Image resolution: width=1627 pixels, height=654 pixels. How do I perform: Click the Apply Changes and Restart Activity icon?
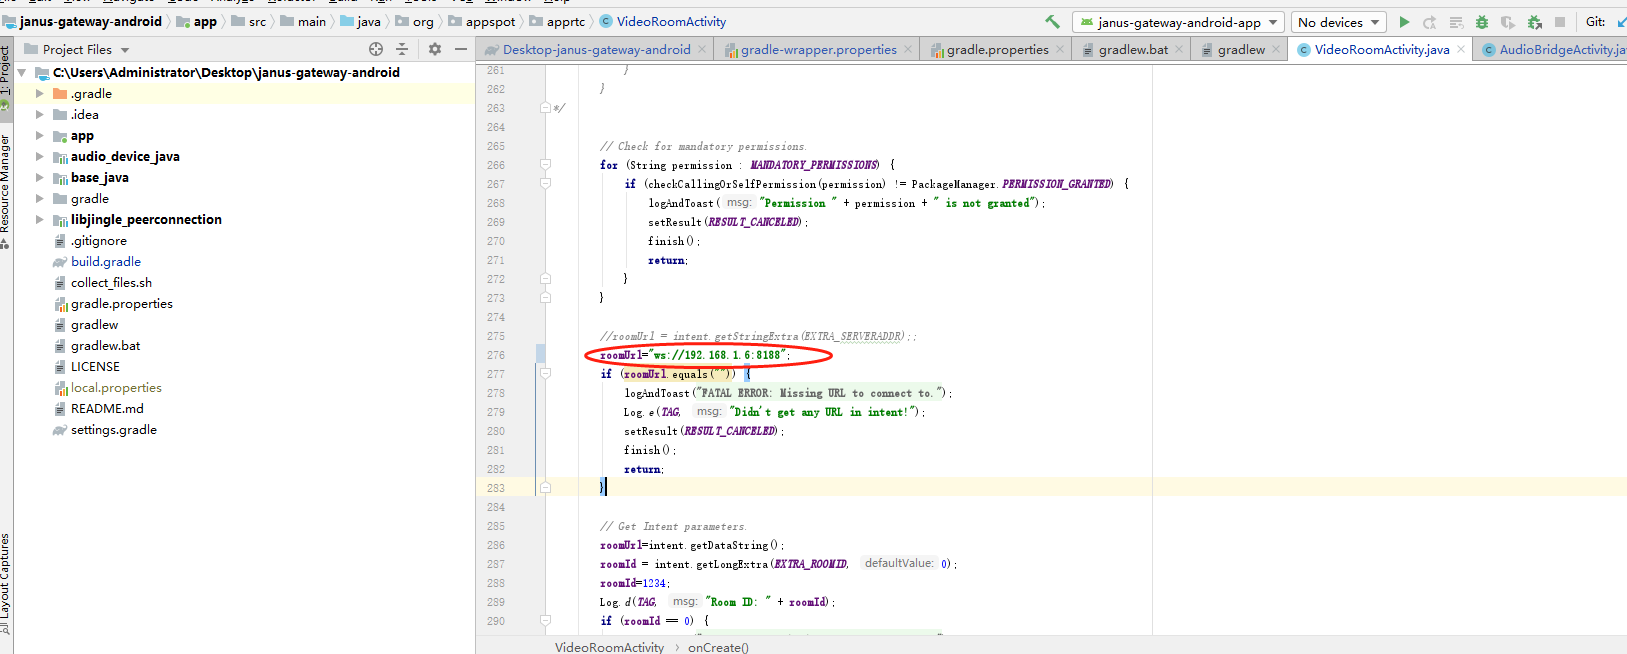(x=1430, y=22)
